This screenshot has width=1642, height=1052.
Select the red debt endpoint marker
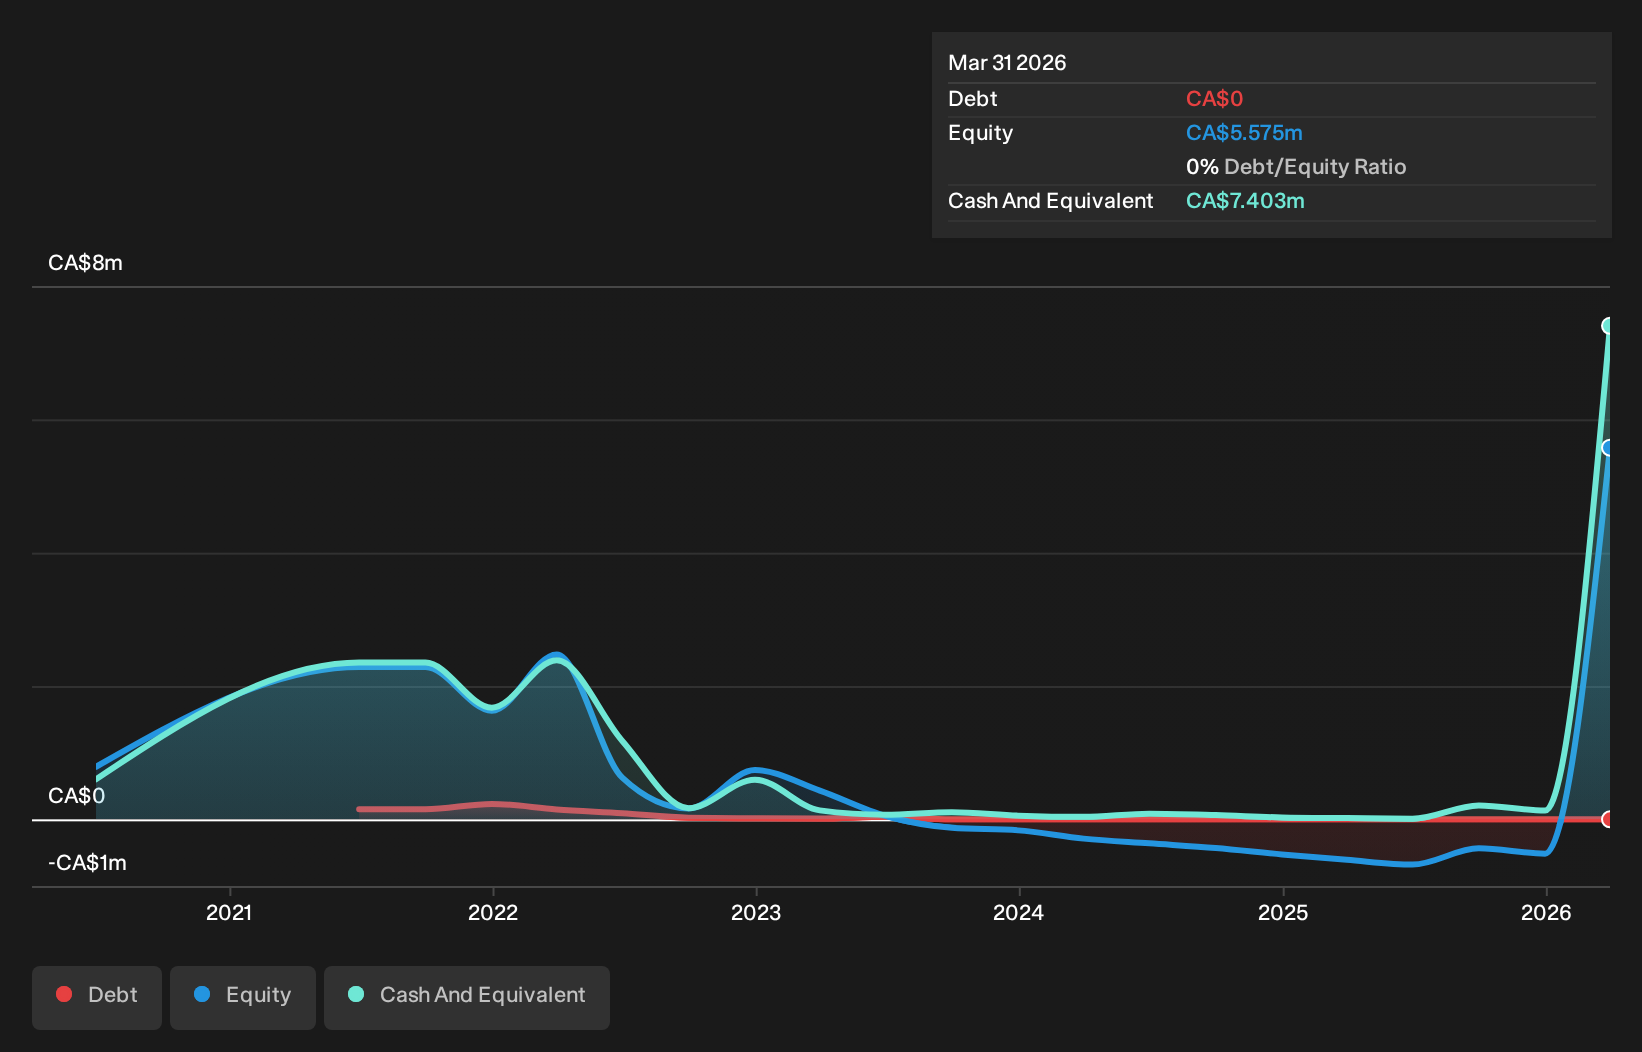[1608, 820]
